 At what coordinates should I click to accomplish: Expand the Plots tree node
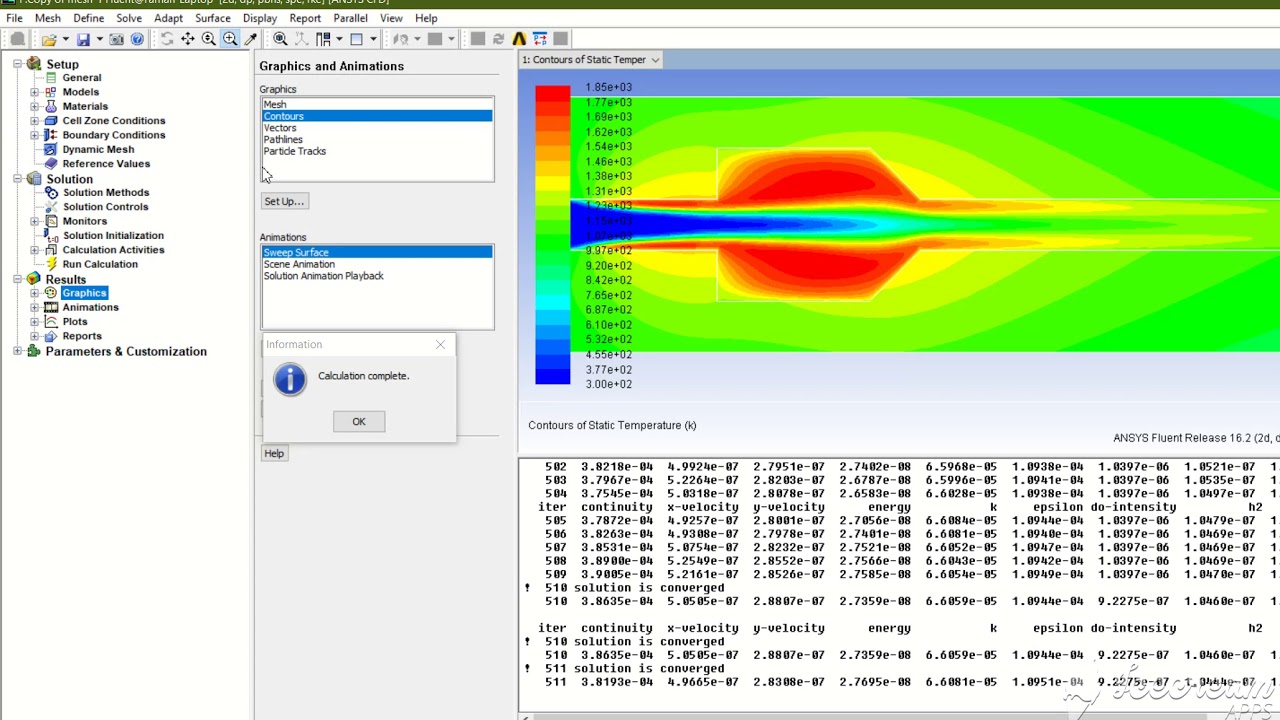(35, 322)
